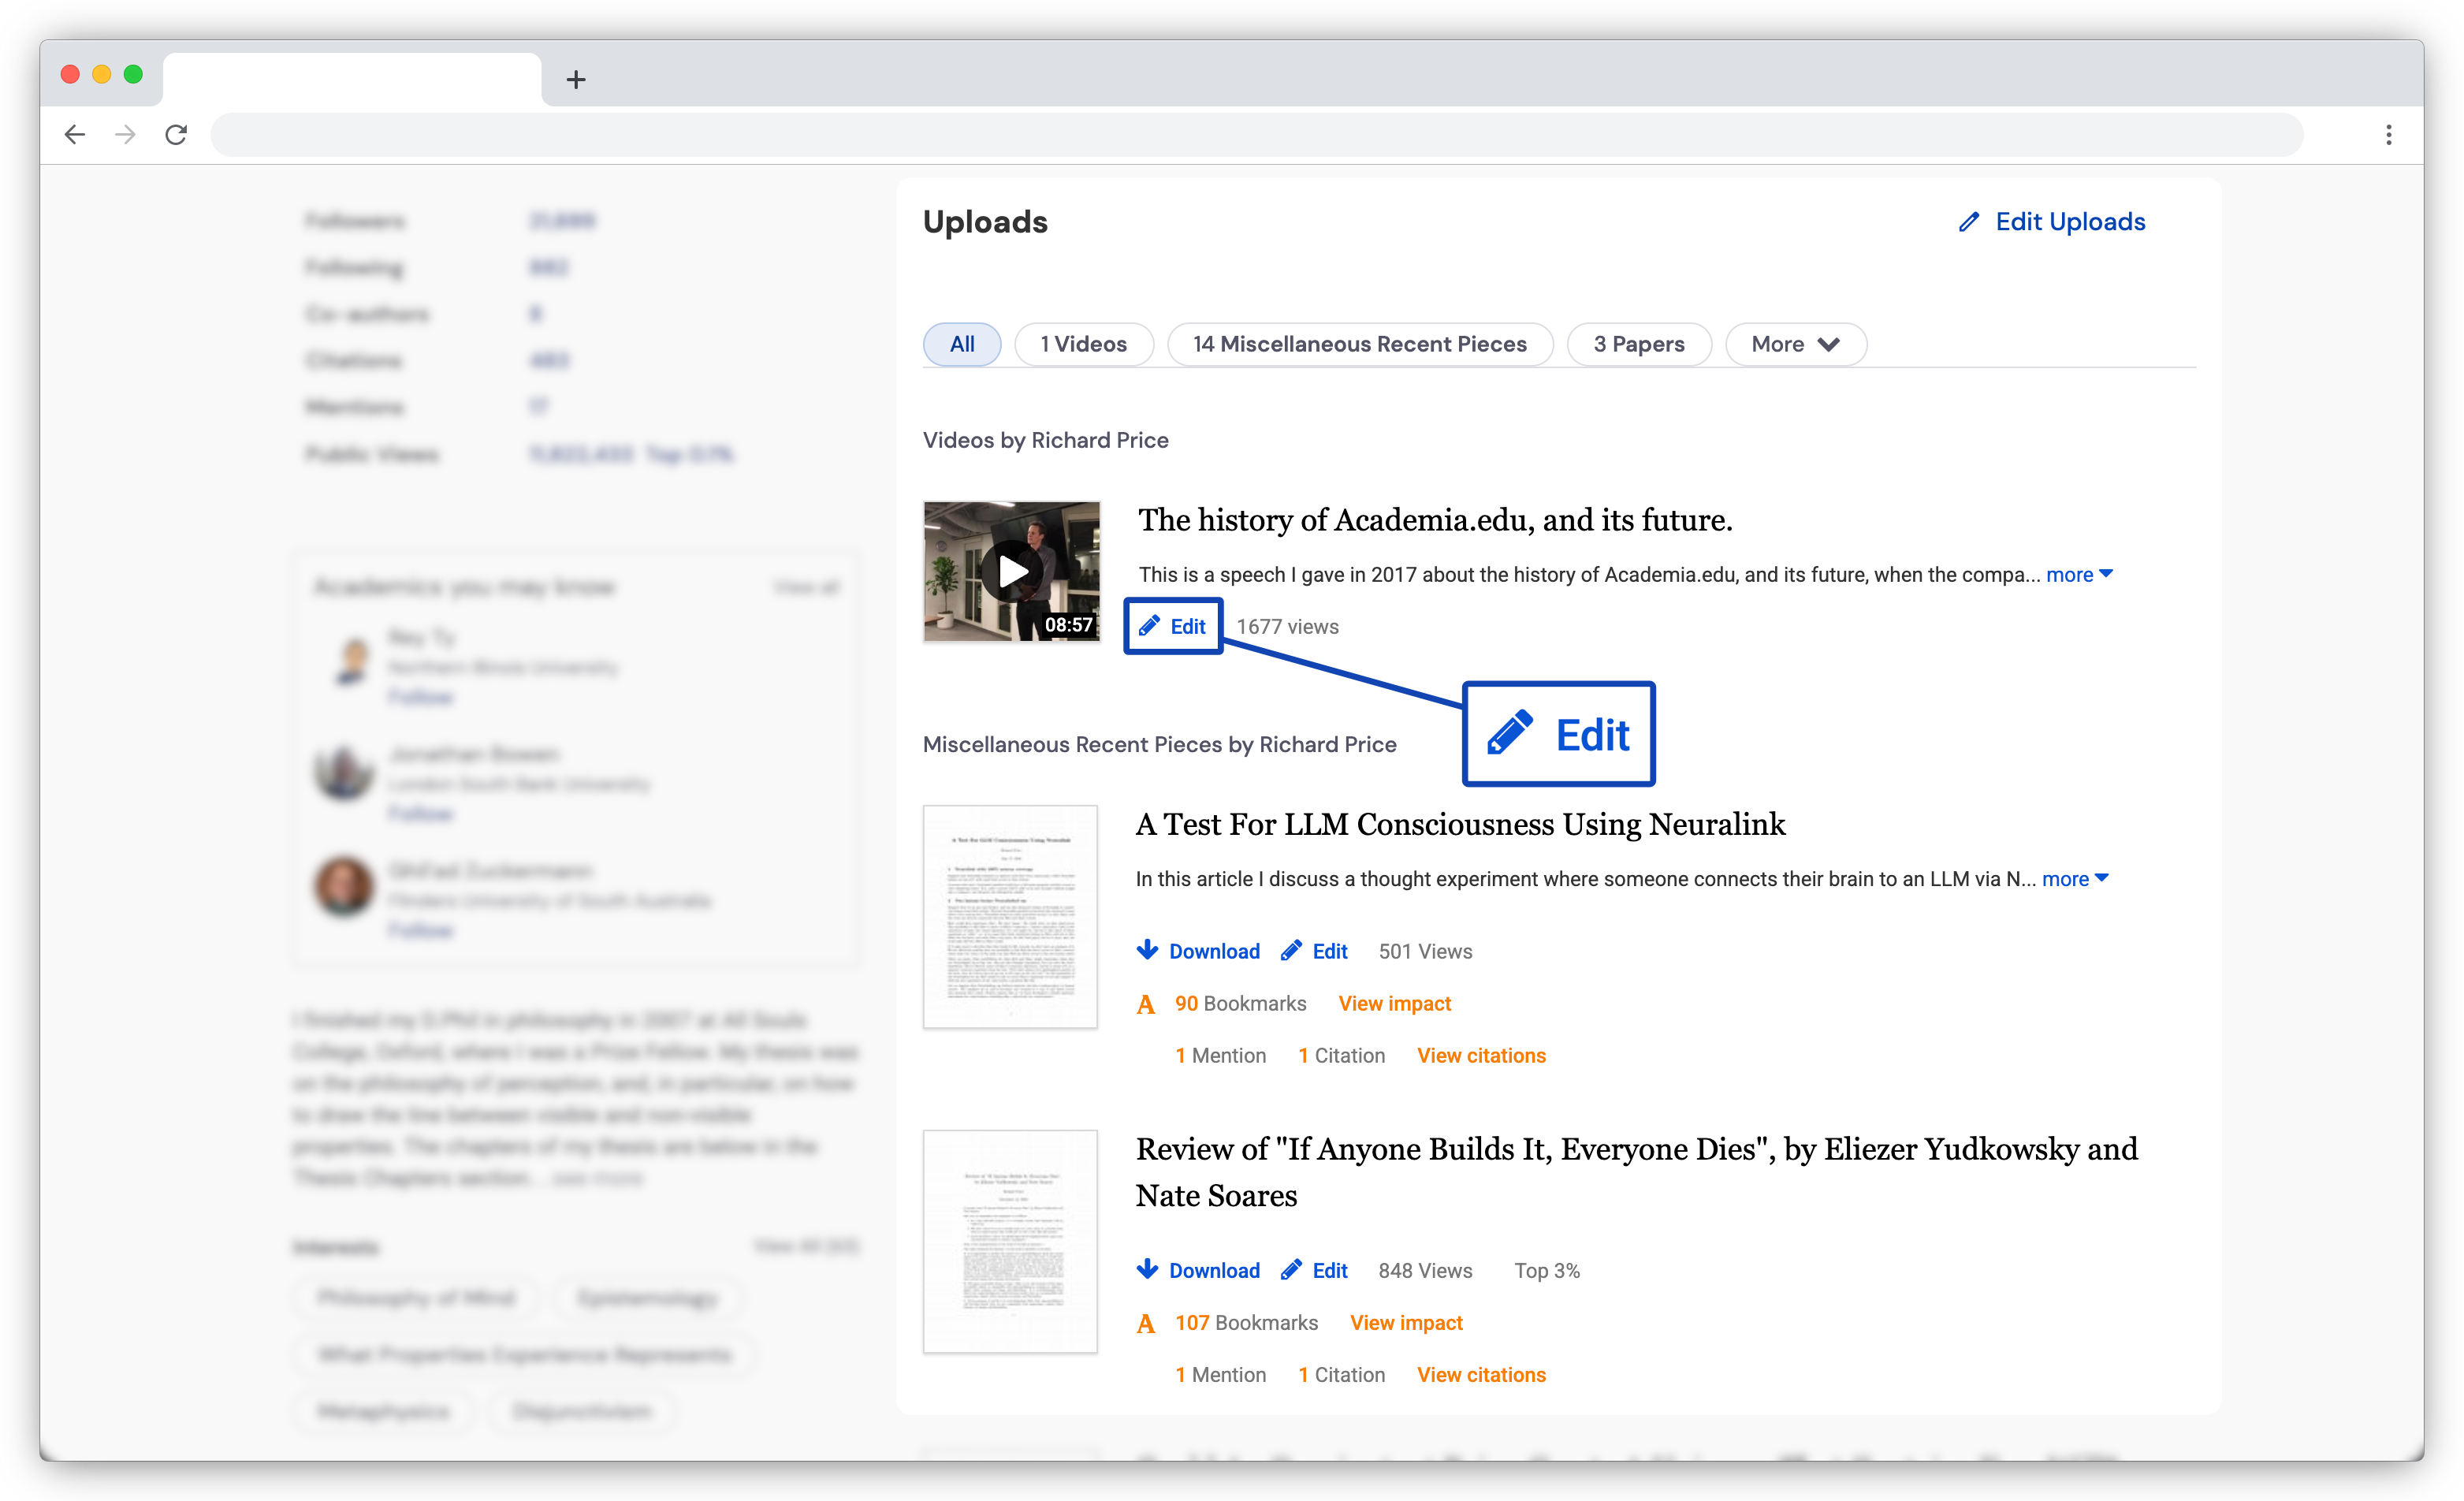Click the download arrow icon for Neuralink paper
This screenshot has height=1501, width=2464.
coord(1147,950)
